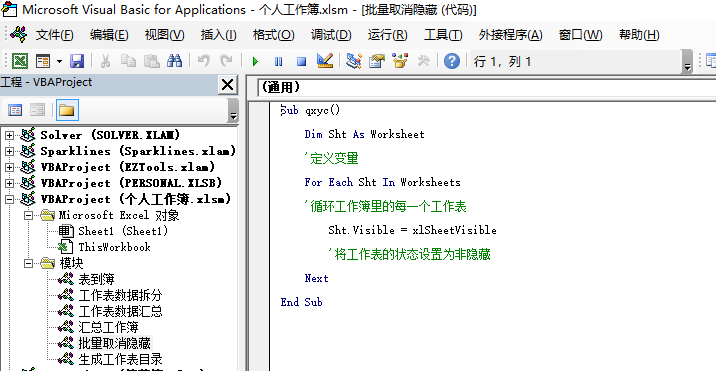Screen dimensions: 716x371
Task: Select the 批量取消隐藏 module
Action: tap(114, 343)
